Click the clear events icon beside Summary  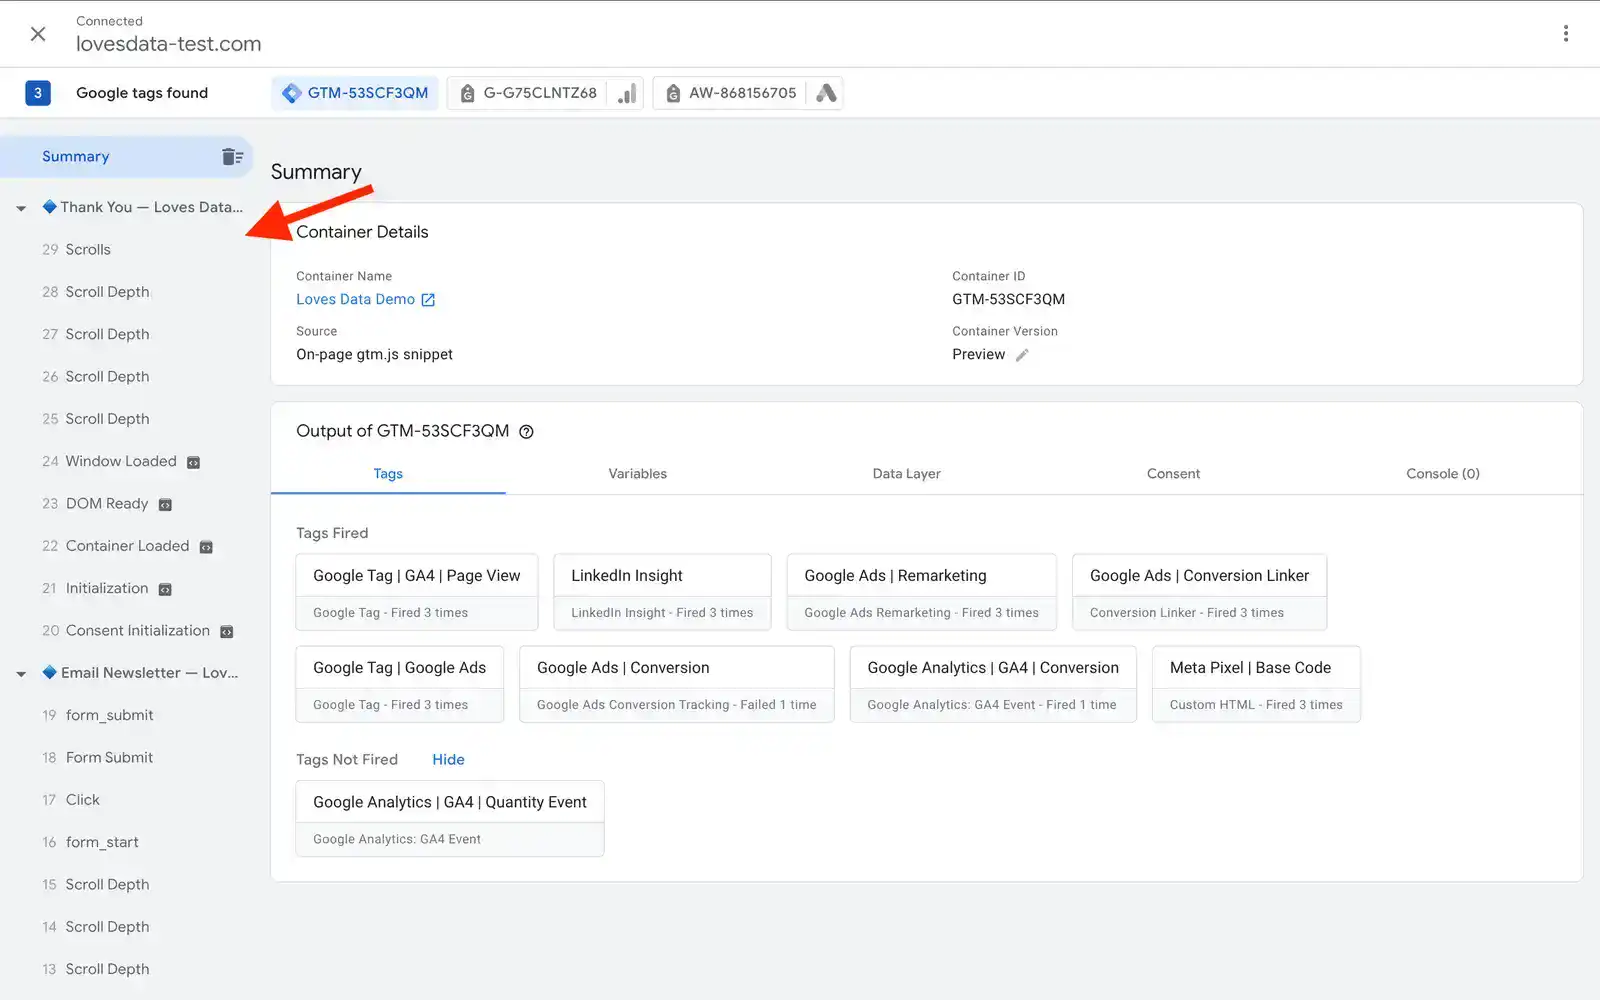pyautogui.click(x=232, y=157)
